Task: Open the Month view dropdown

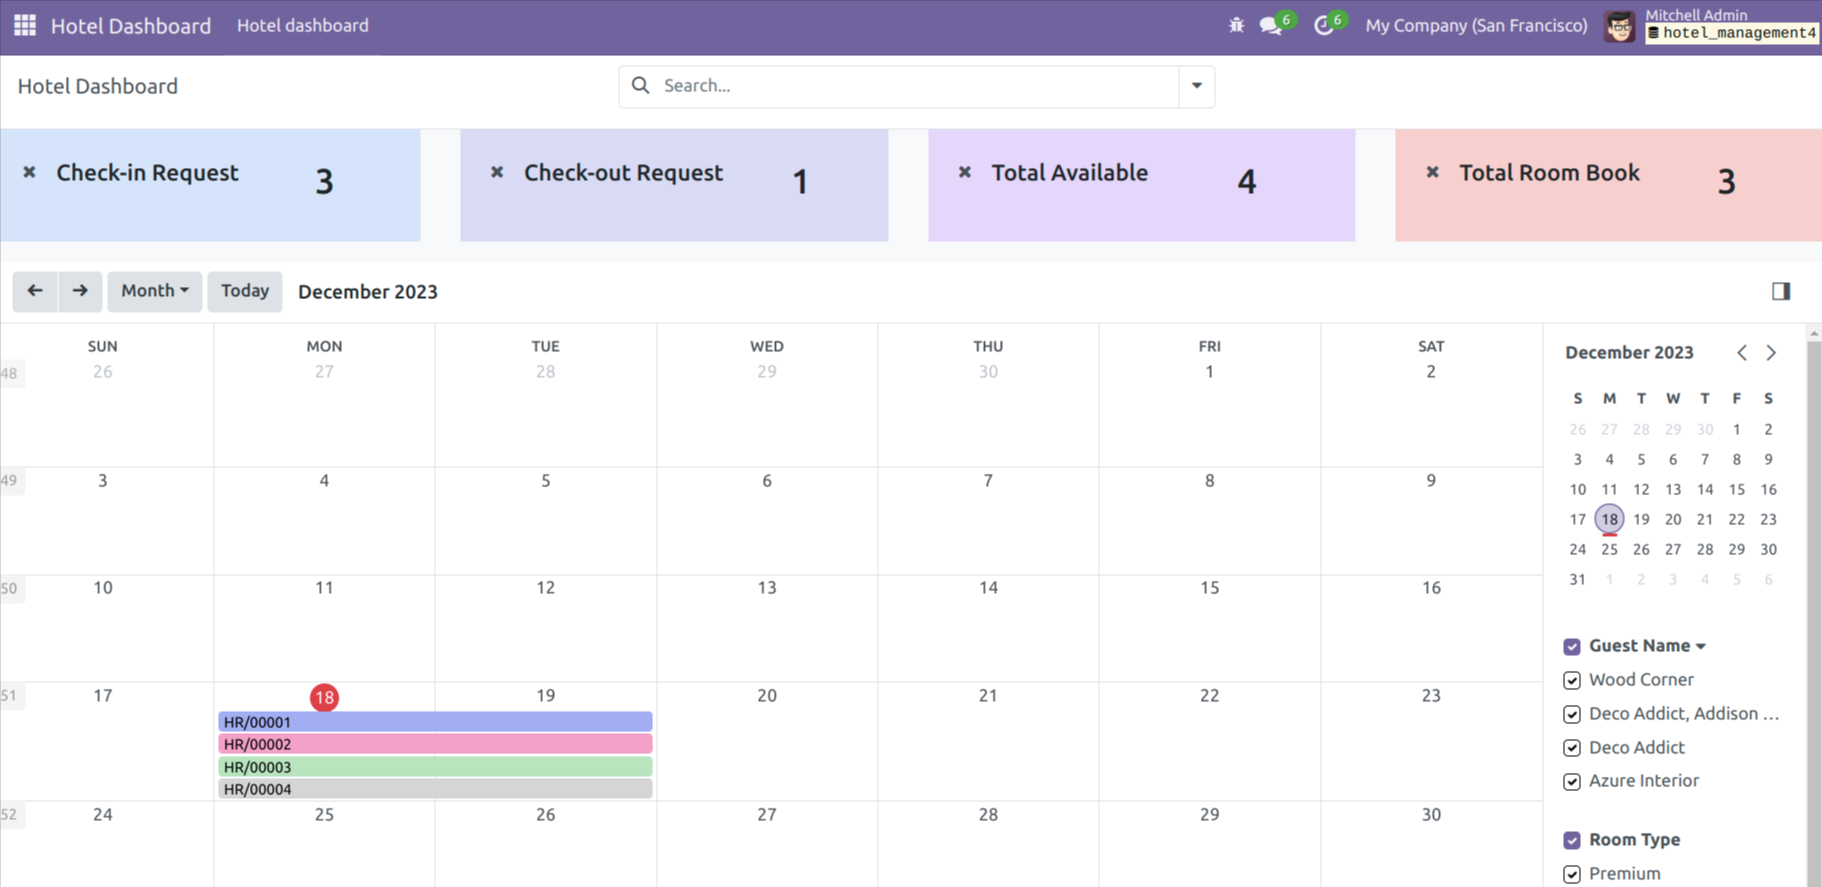Action: pos(155,291)
